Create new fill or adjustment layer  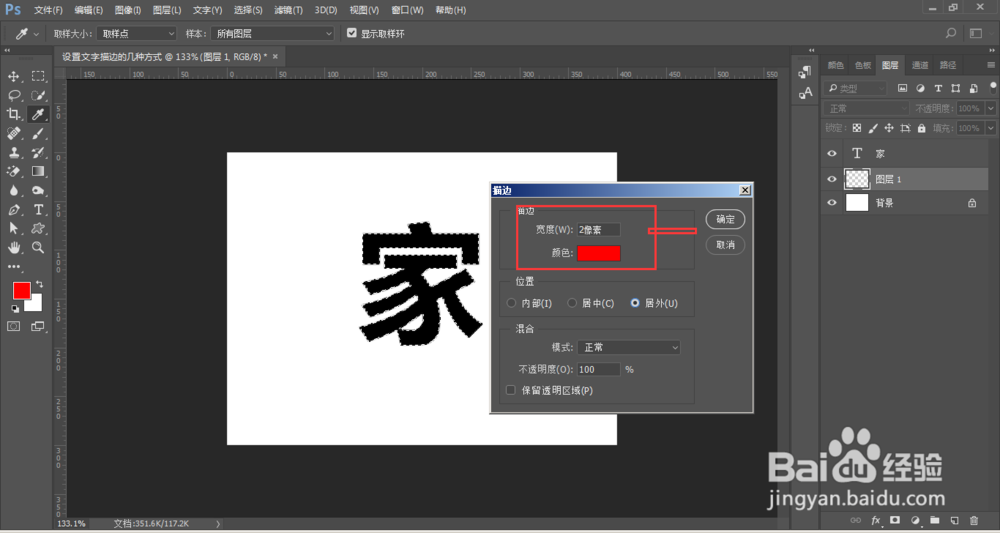915,520
